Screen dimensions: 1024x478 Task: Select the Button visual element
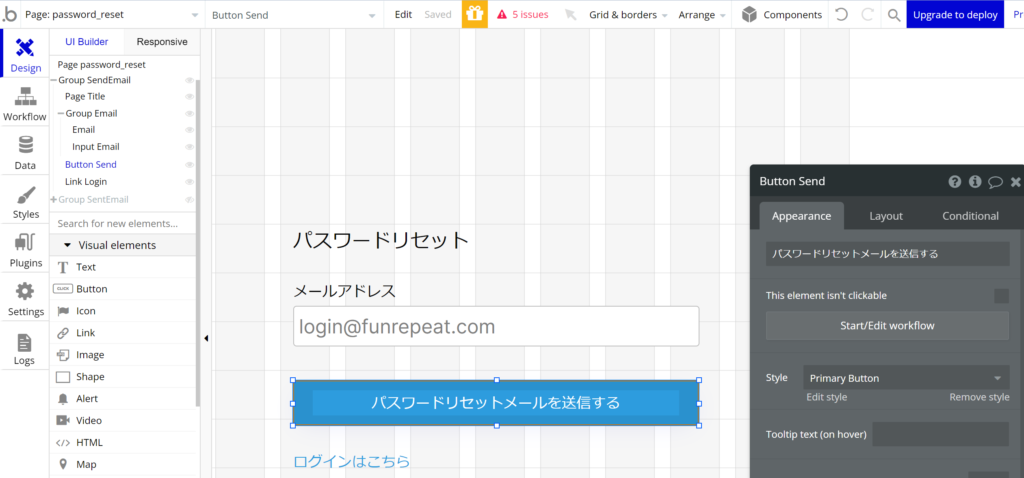point(124,289)
